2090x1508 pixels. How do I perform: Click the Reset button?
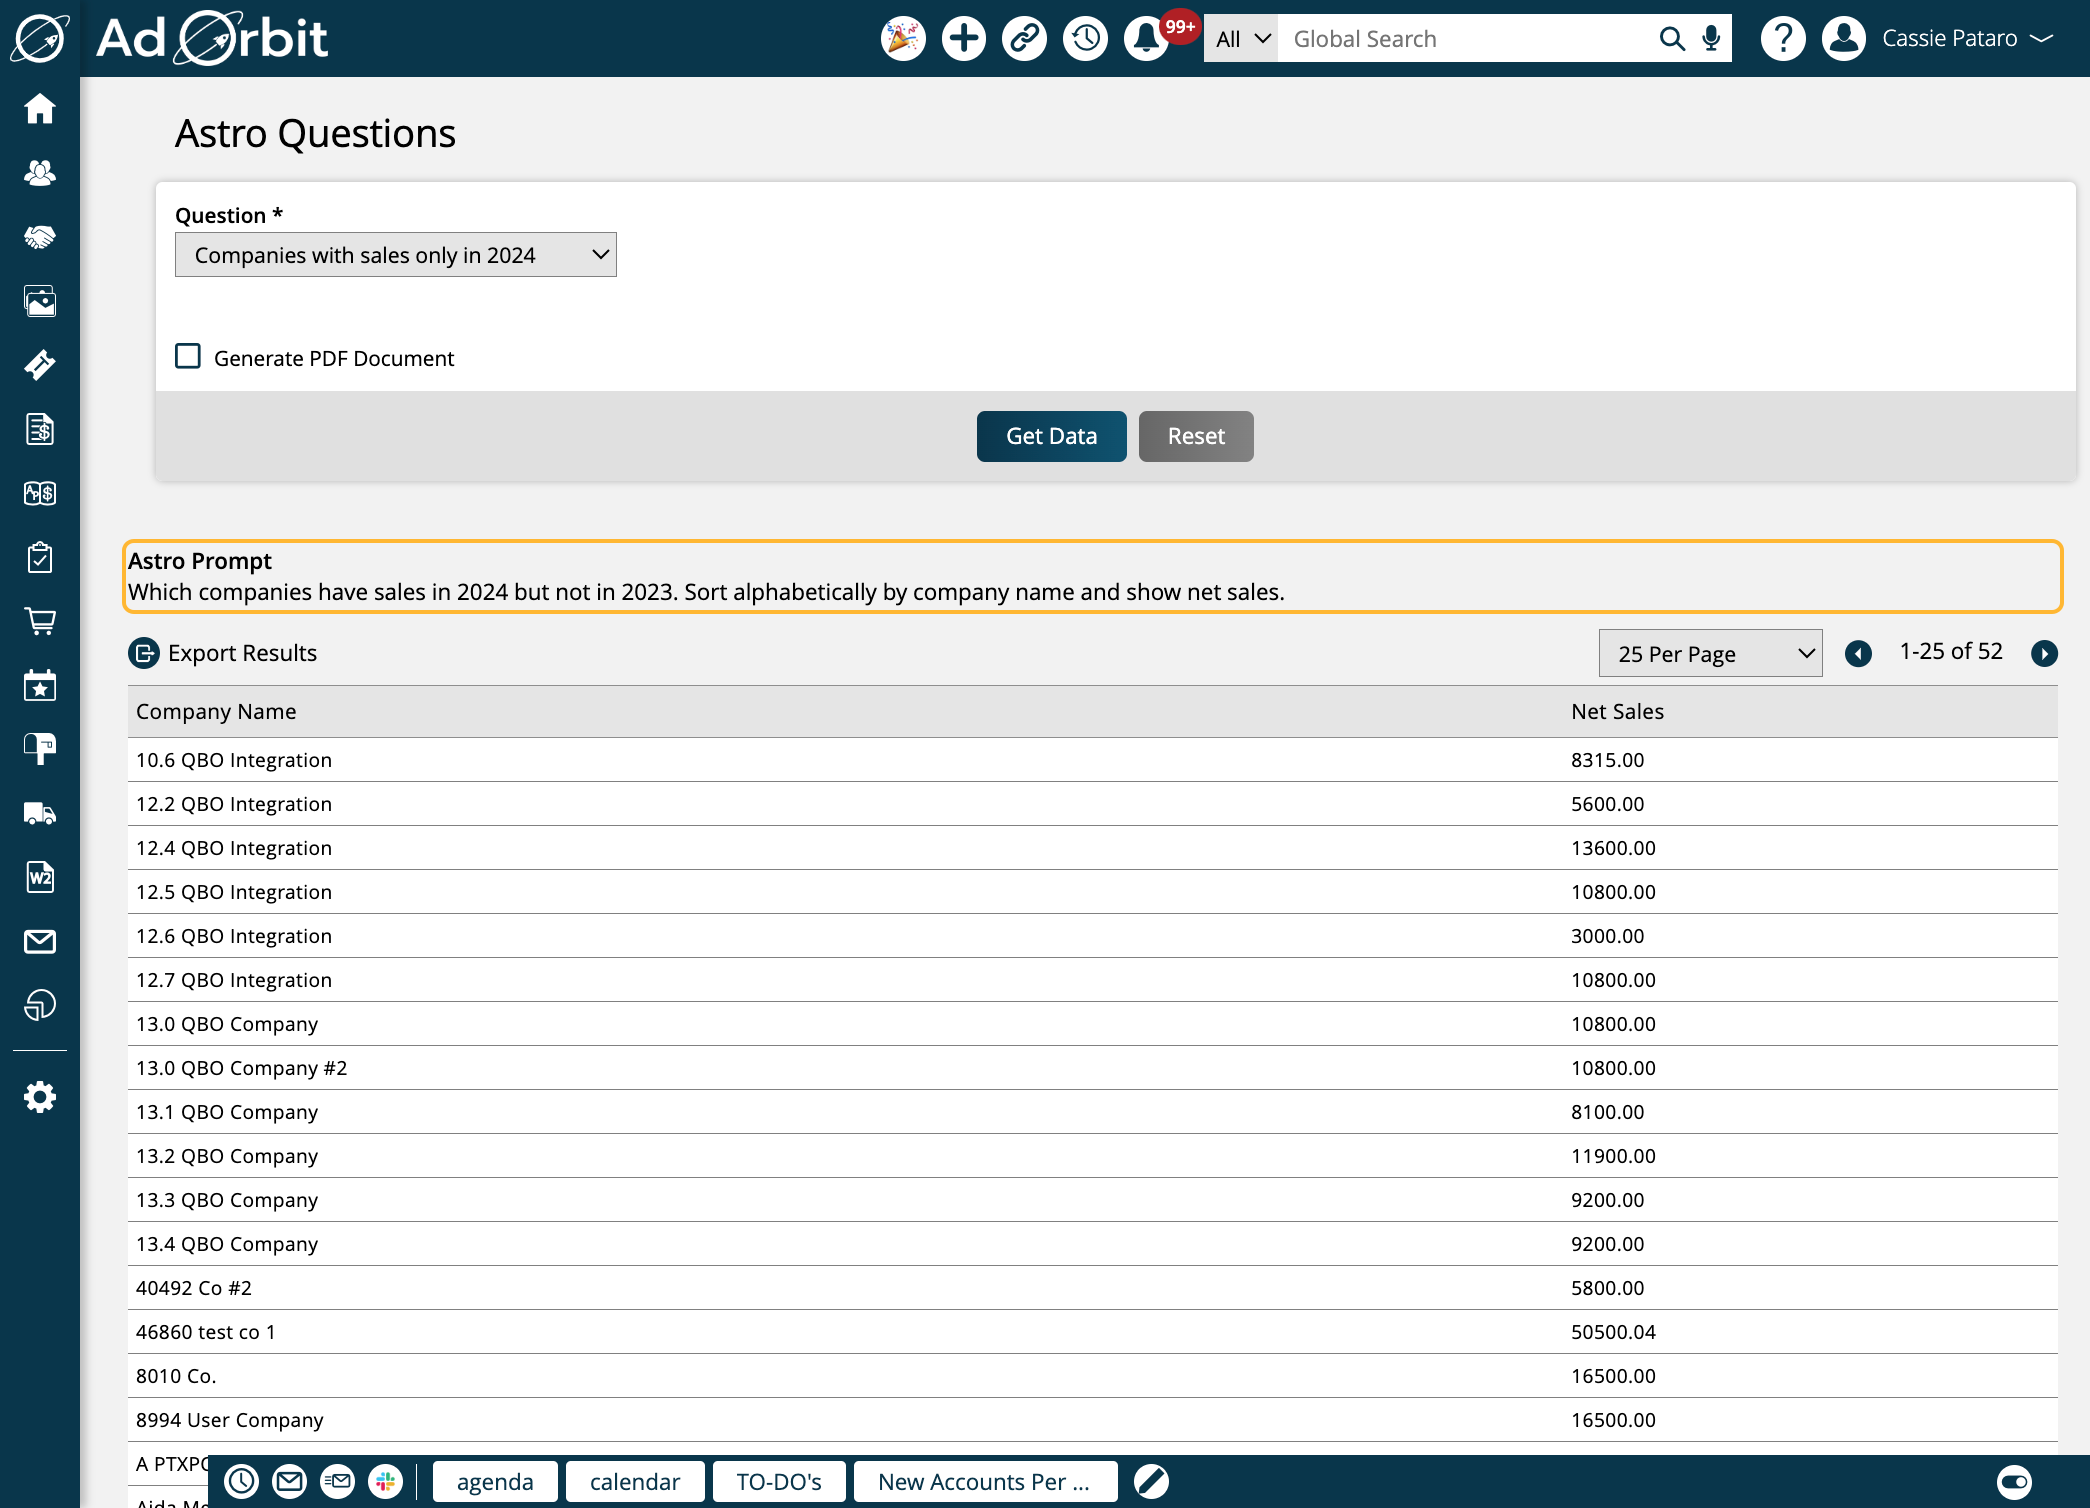point(1196,436)
